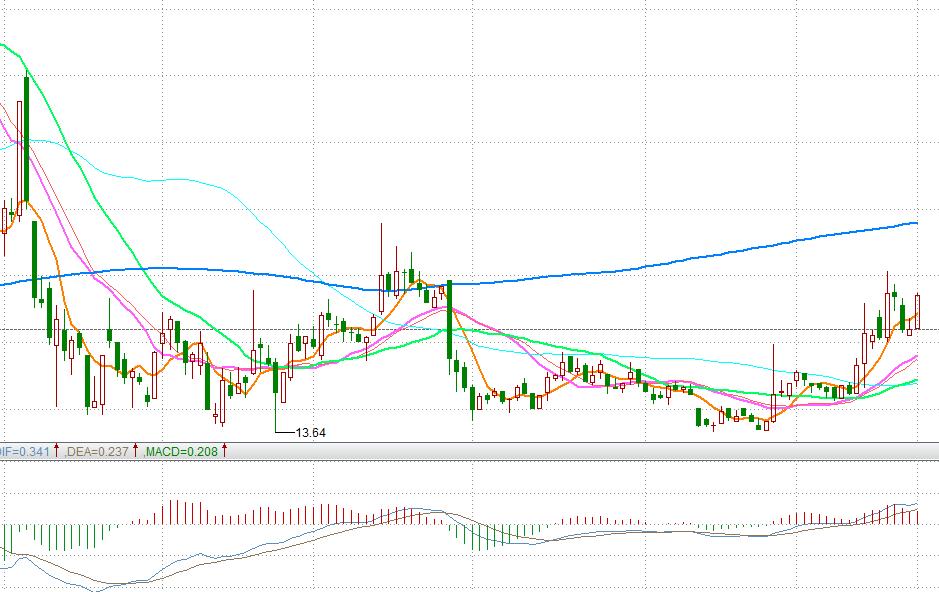Select the last candlestick at chart's right end
The height and width of the screenshot is (592, 939).
click(917, 311)
